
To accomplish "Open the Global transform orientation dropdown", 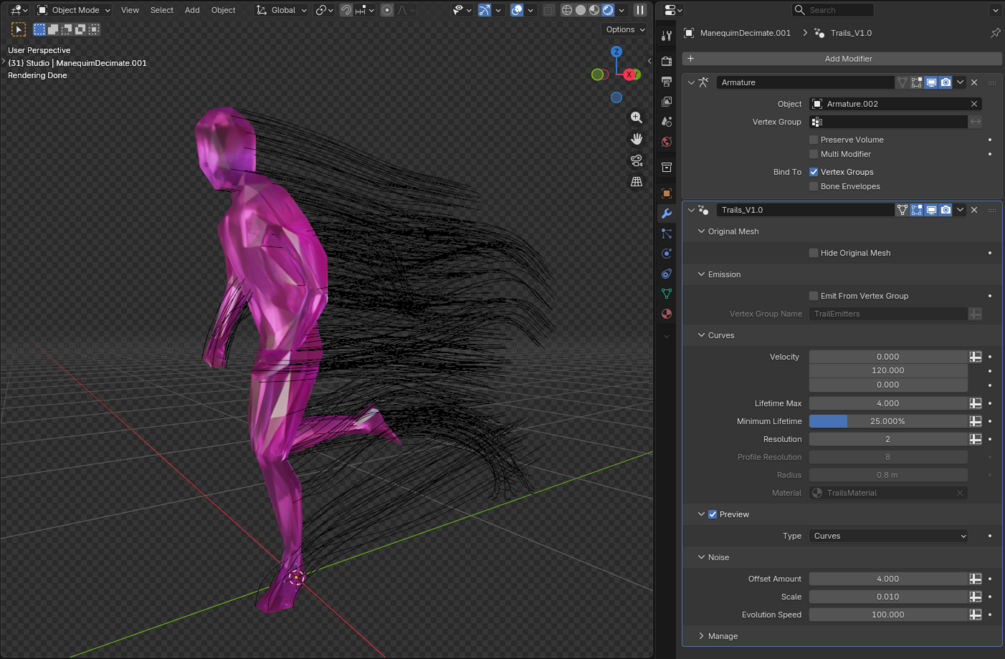I will [282, 10].
